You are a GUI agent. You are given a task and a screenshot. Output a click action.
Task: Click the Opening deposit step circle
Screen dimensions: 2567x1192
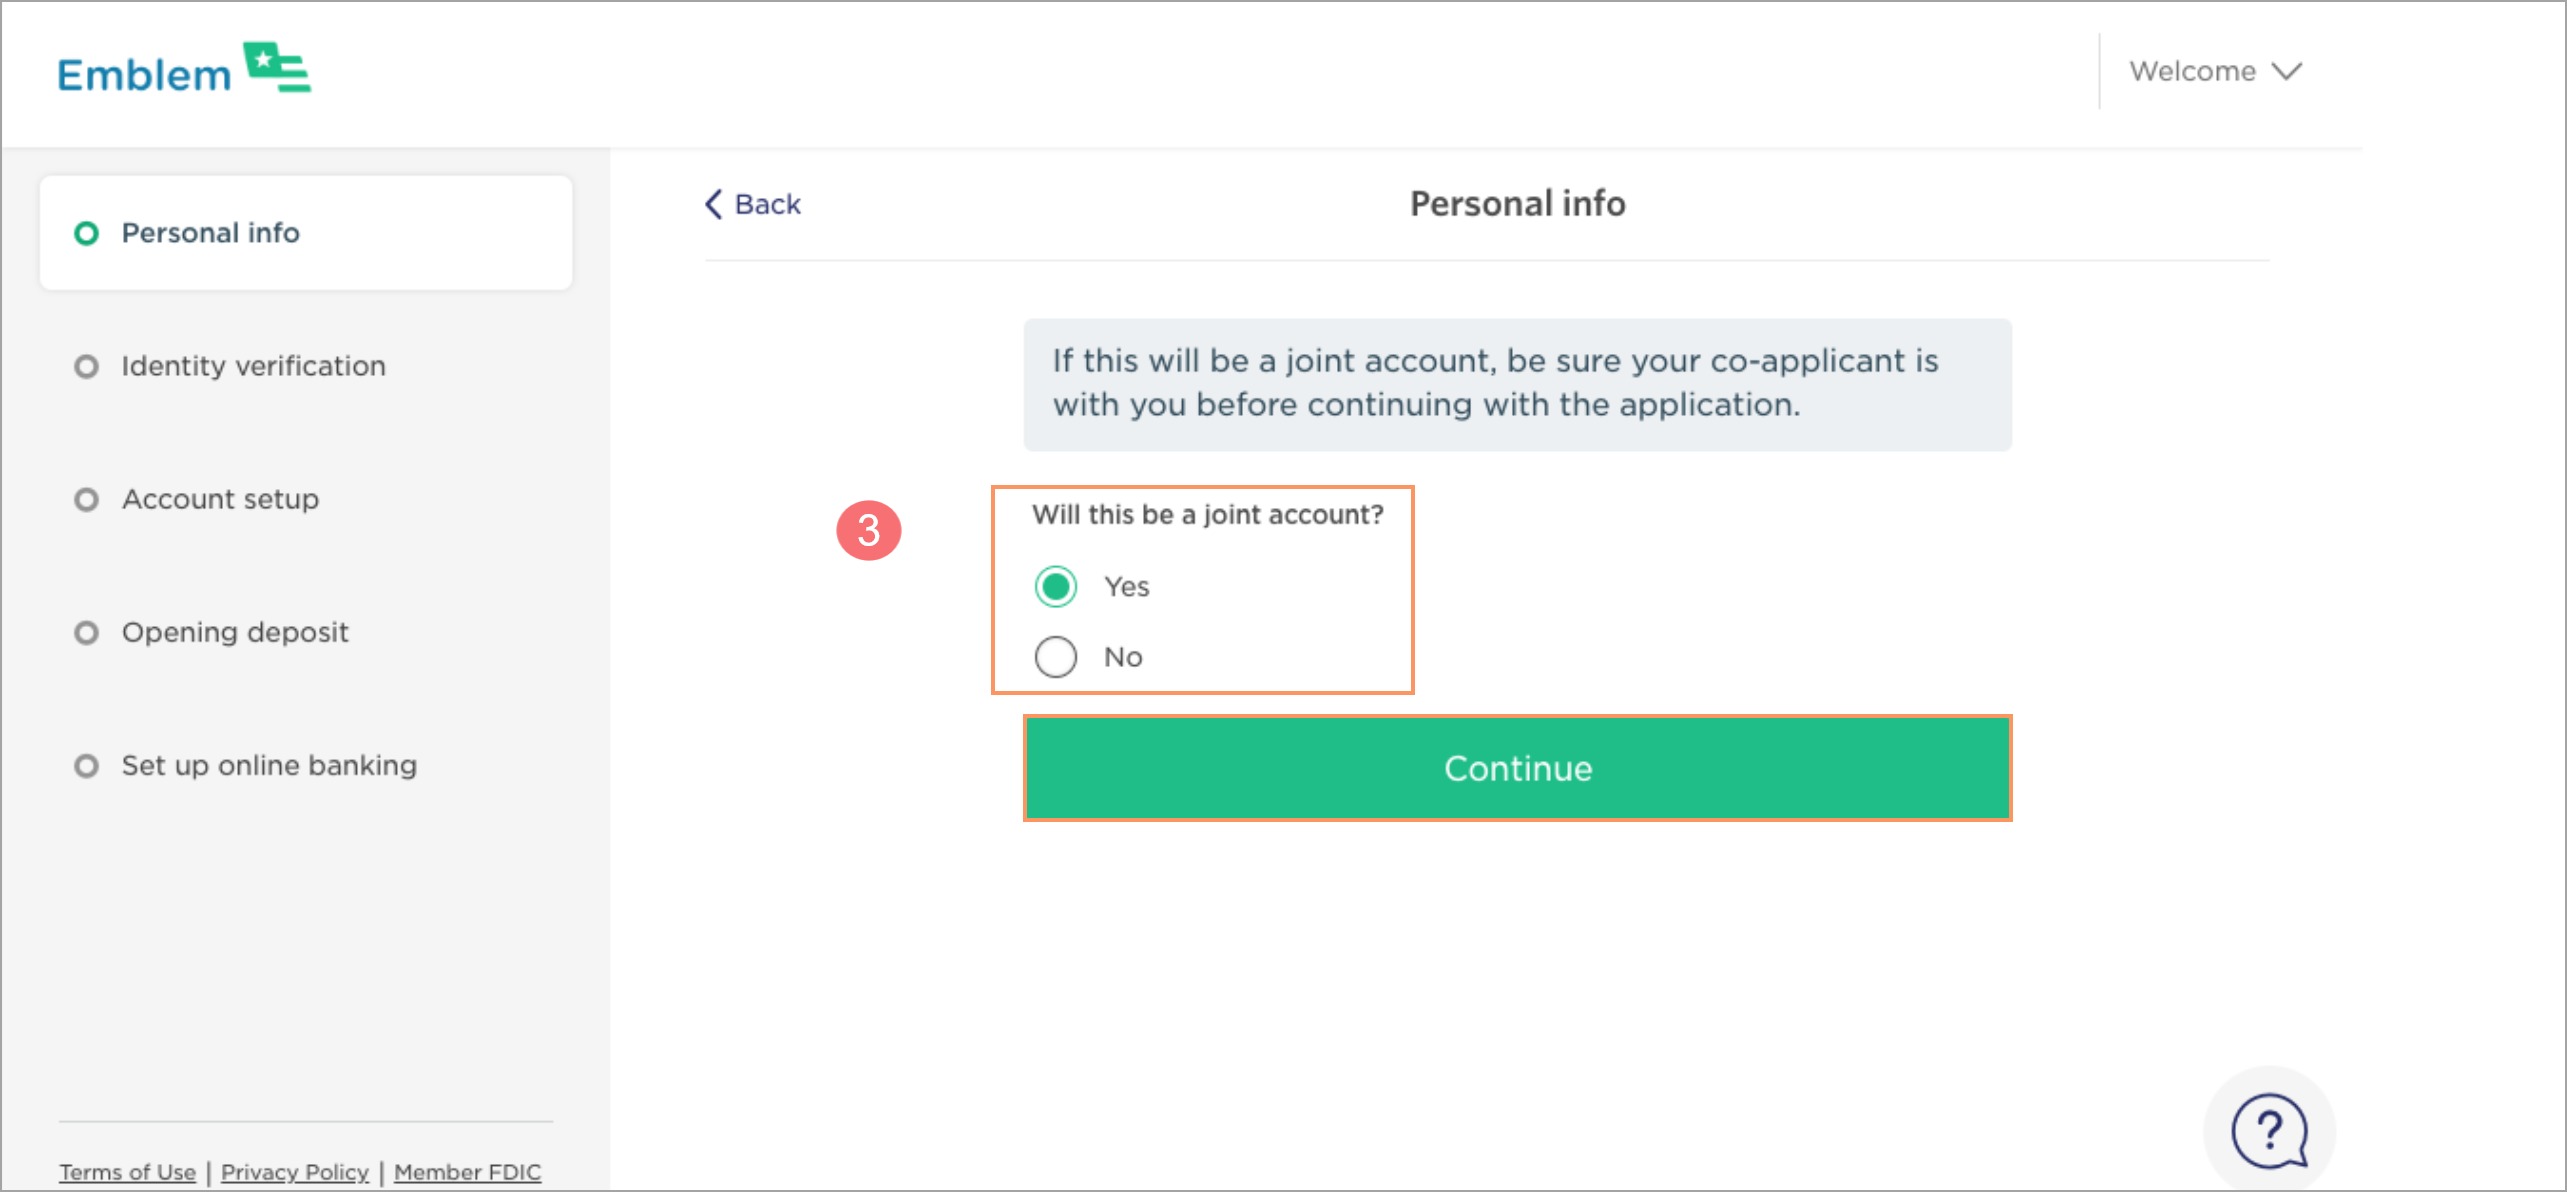[x=87, y=632]
